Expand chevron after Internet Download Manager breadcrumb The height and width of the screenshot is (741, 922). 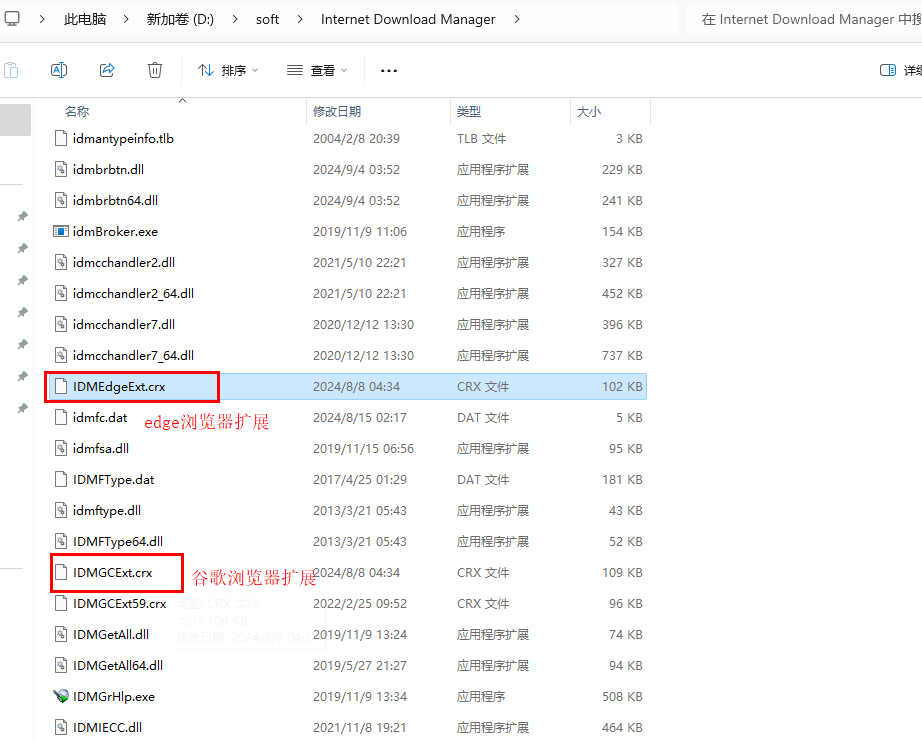(517, 19)
